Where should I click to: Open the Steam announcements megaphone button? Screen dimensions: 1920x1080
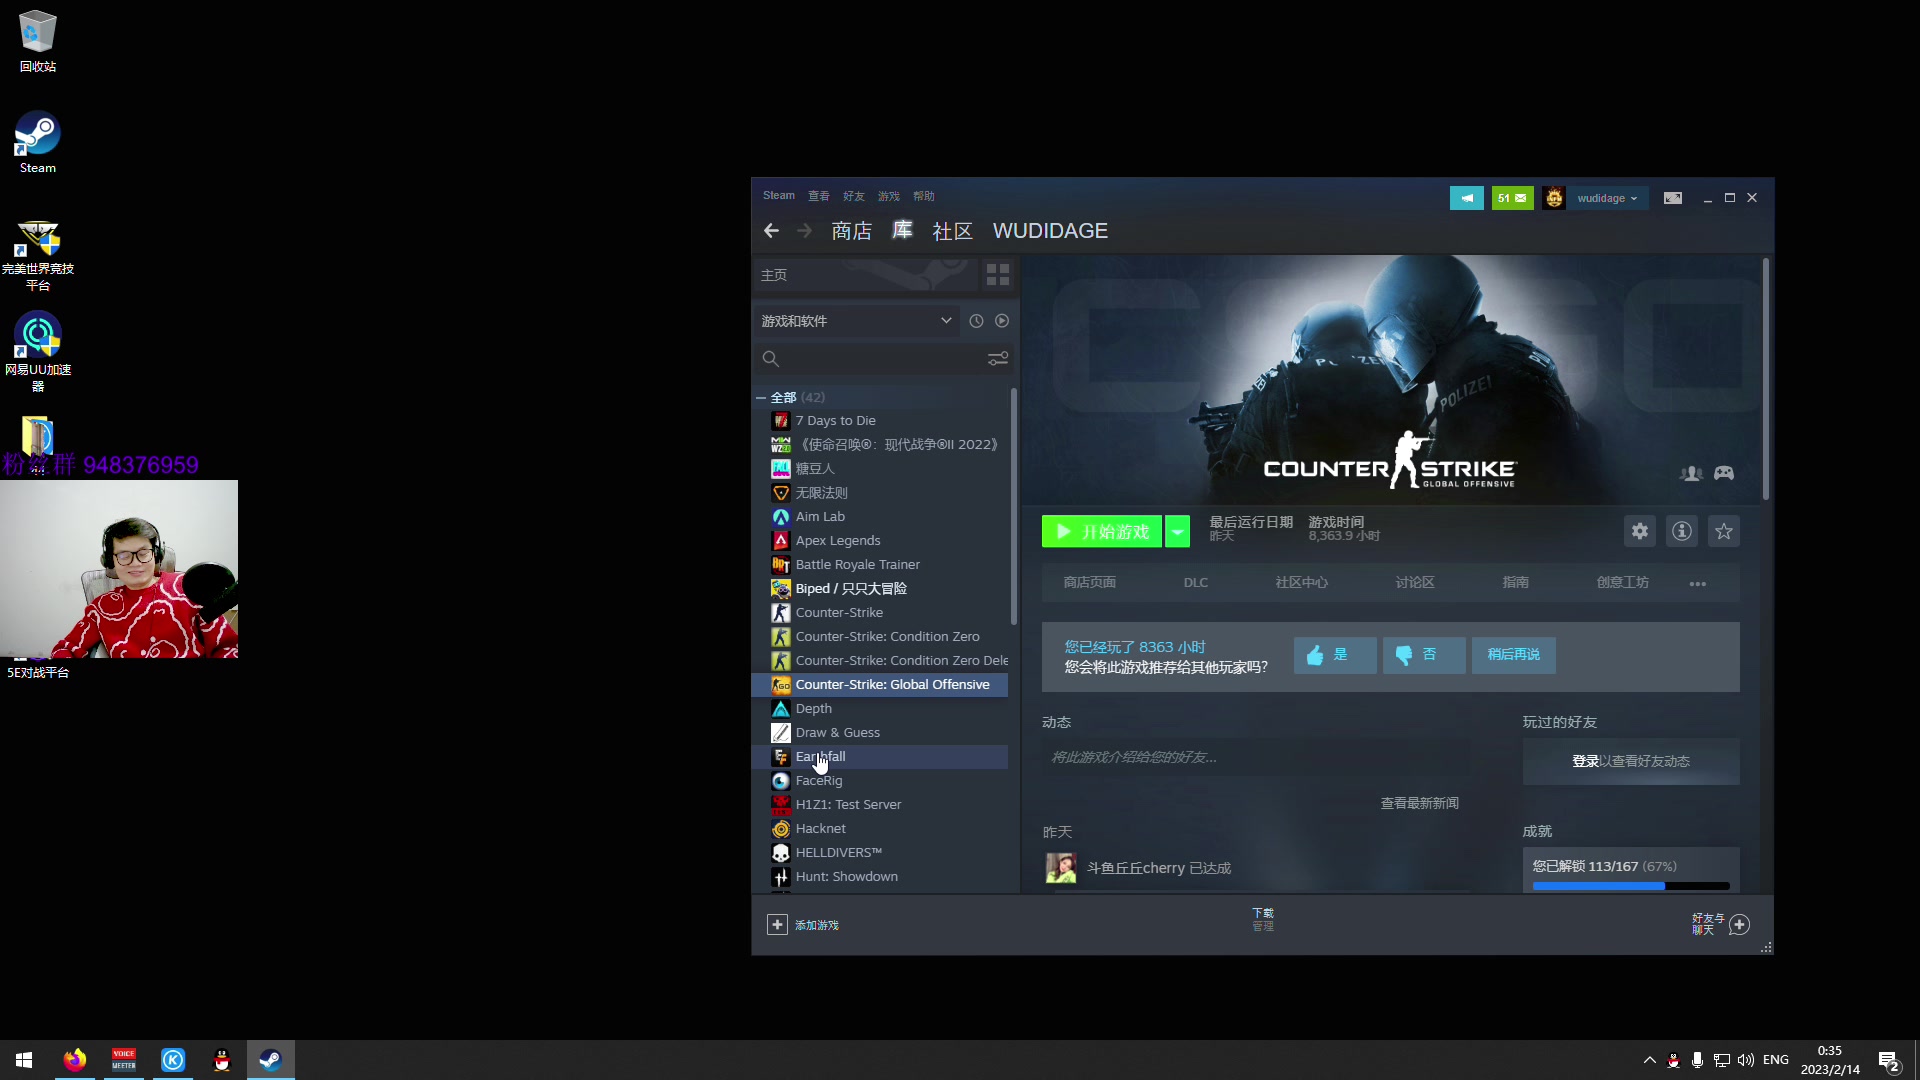point(1467,198)
